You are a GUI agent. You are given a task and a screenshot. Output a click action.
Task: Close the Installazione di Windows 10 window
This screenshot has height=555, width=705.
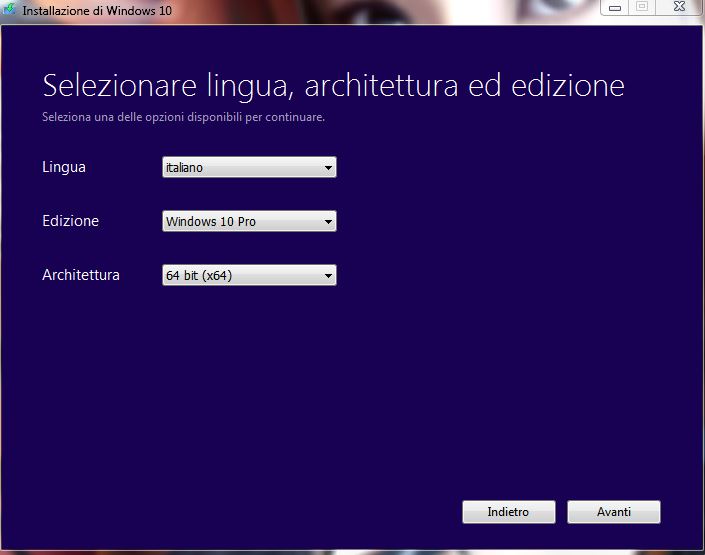click(x=679, y=7)
